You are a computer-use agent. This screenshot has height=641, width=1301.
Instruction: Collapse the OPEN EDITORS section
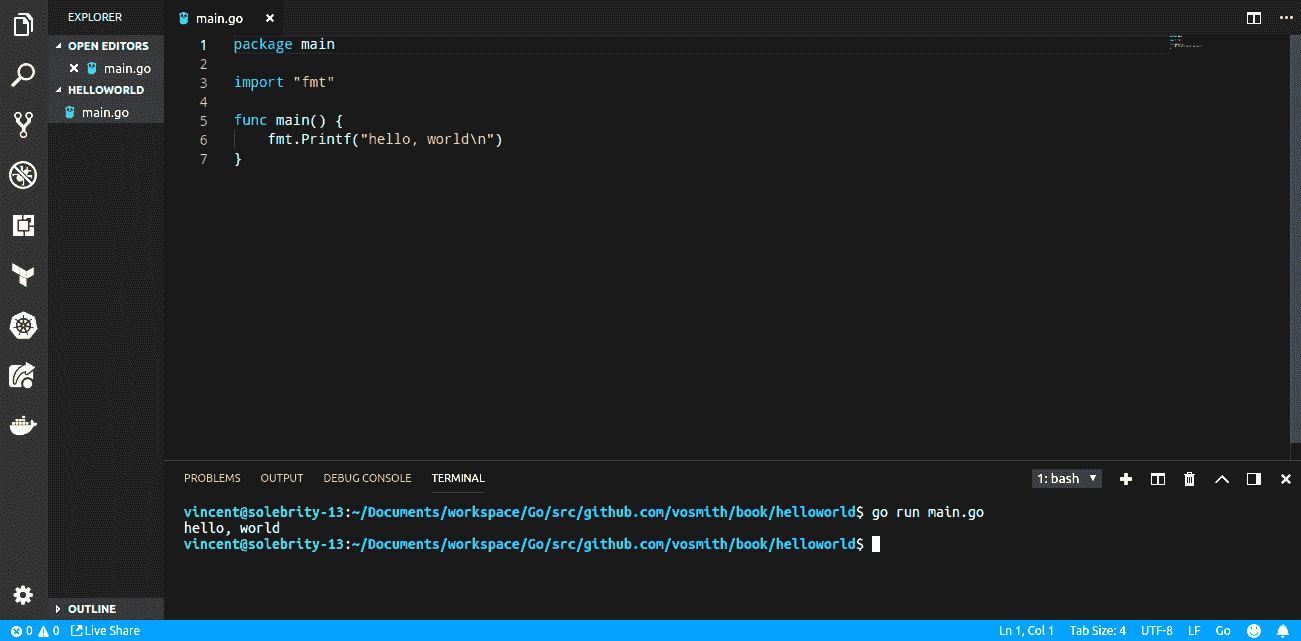[x=107, y=46]
